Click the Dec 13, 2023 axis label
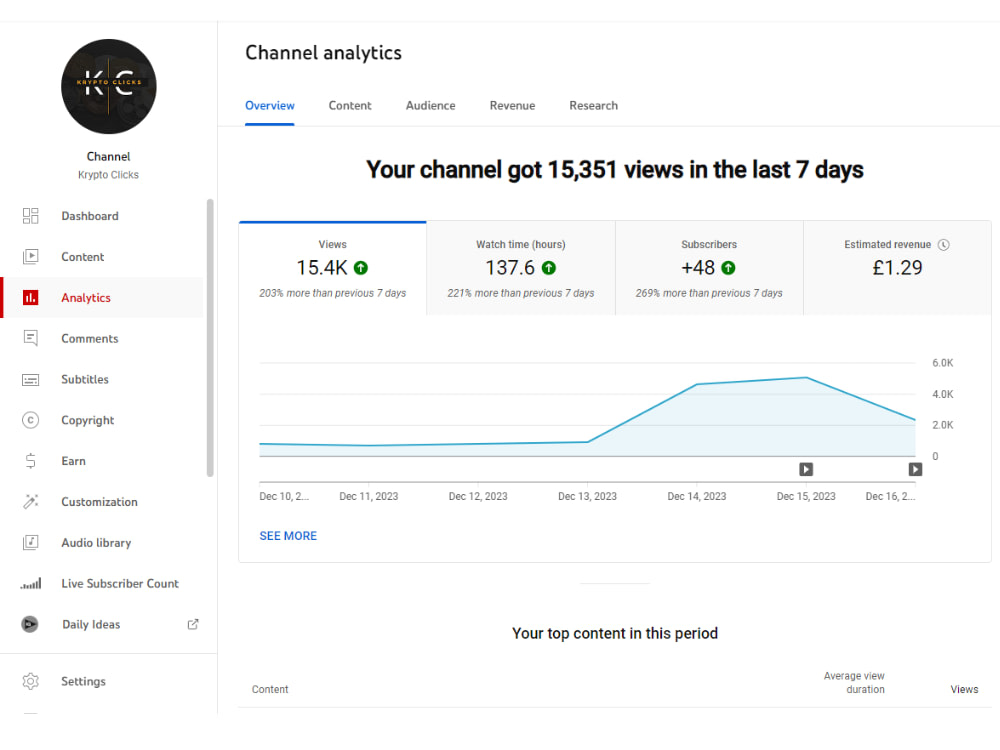1000x750 pixels. click(587, 496)
